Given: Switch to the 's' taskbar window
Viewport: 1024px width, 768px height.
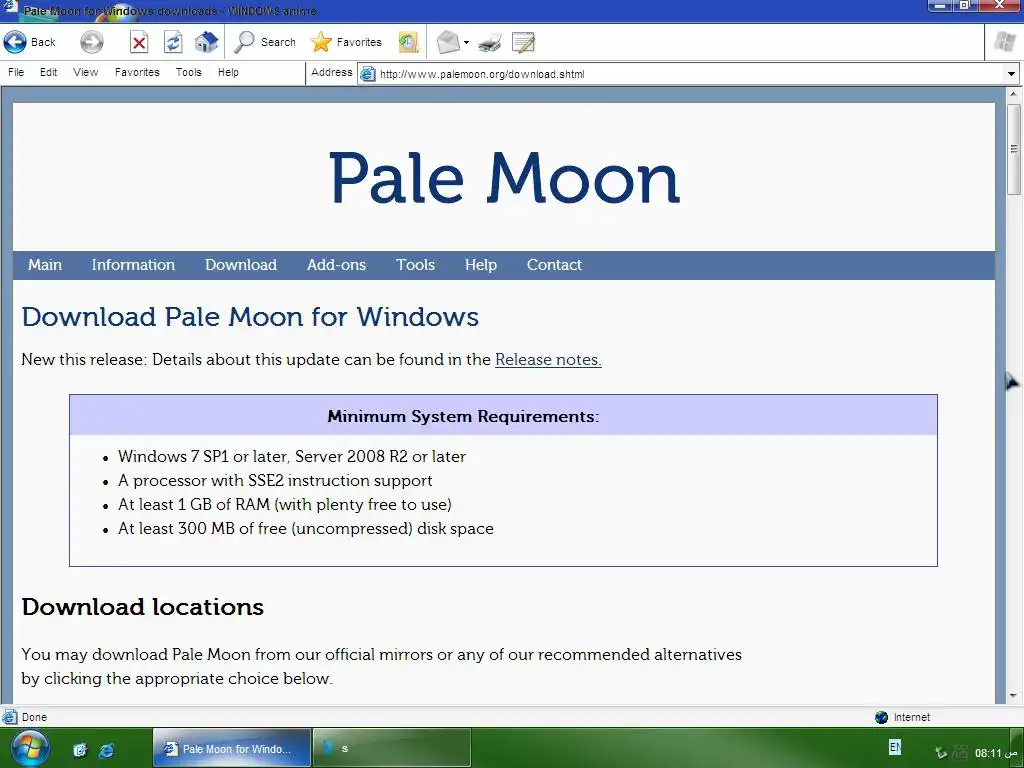Looking at the screenshot, I should (392, 749).
